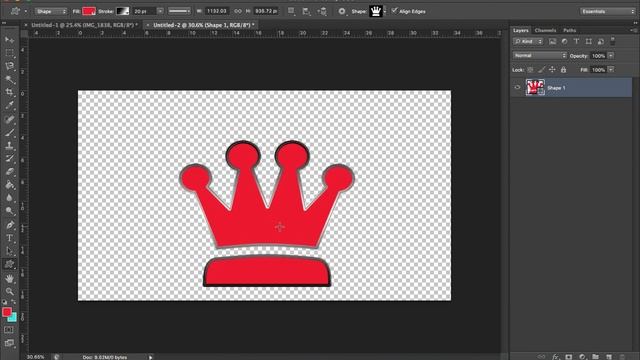Open path arrangement options
This screenshot has width=640, height=360.
coord(322,11)
